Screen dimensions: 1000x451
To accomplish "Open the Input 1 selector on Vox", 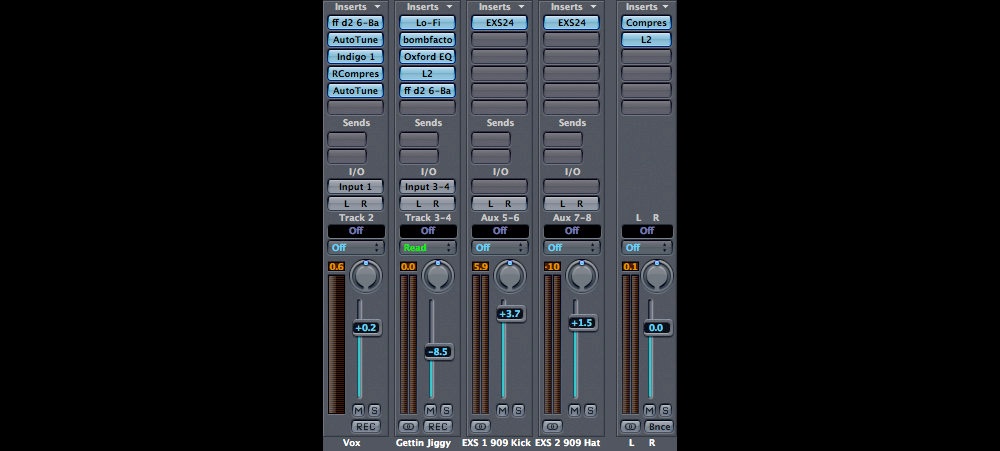I will point(356,187).
